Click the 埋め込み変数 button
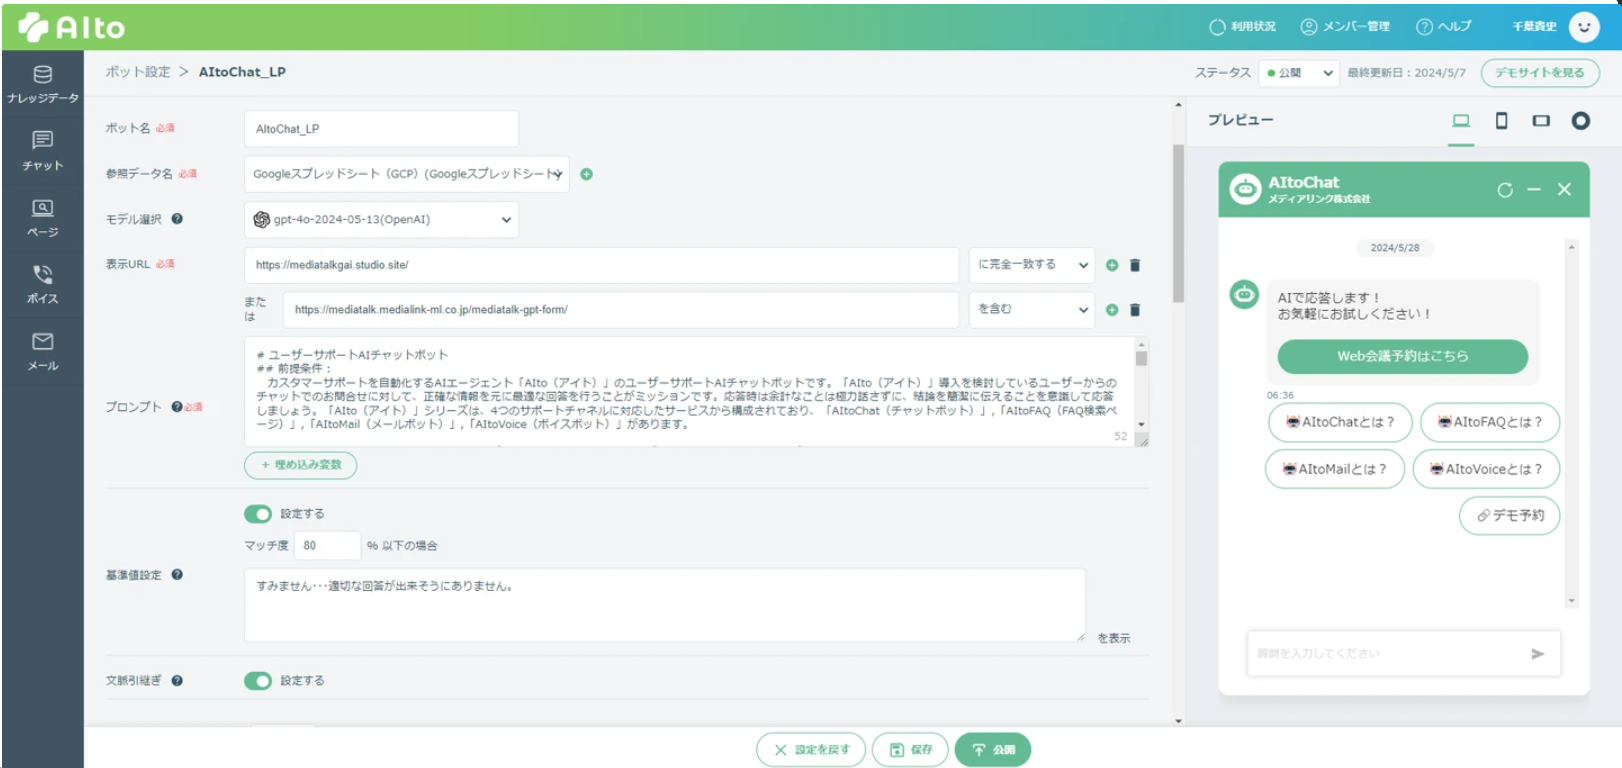 pyautogui.click(x=300, y=465)
